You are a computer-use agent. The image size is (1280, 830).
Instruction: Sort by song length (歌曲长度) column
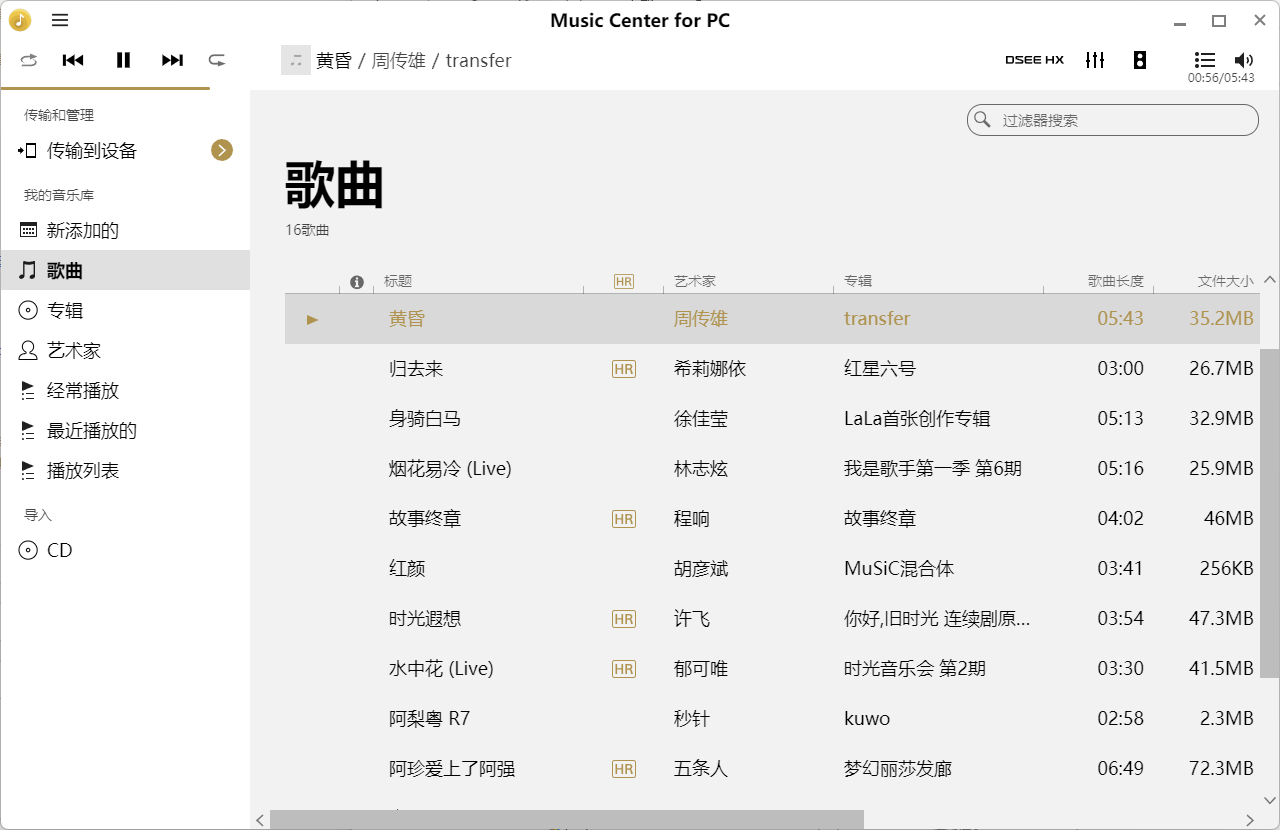point(1116,282)
